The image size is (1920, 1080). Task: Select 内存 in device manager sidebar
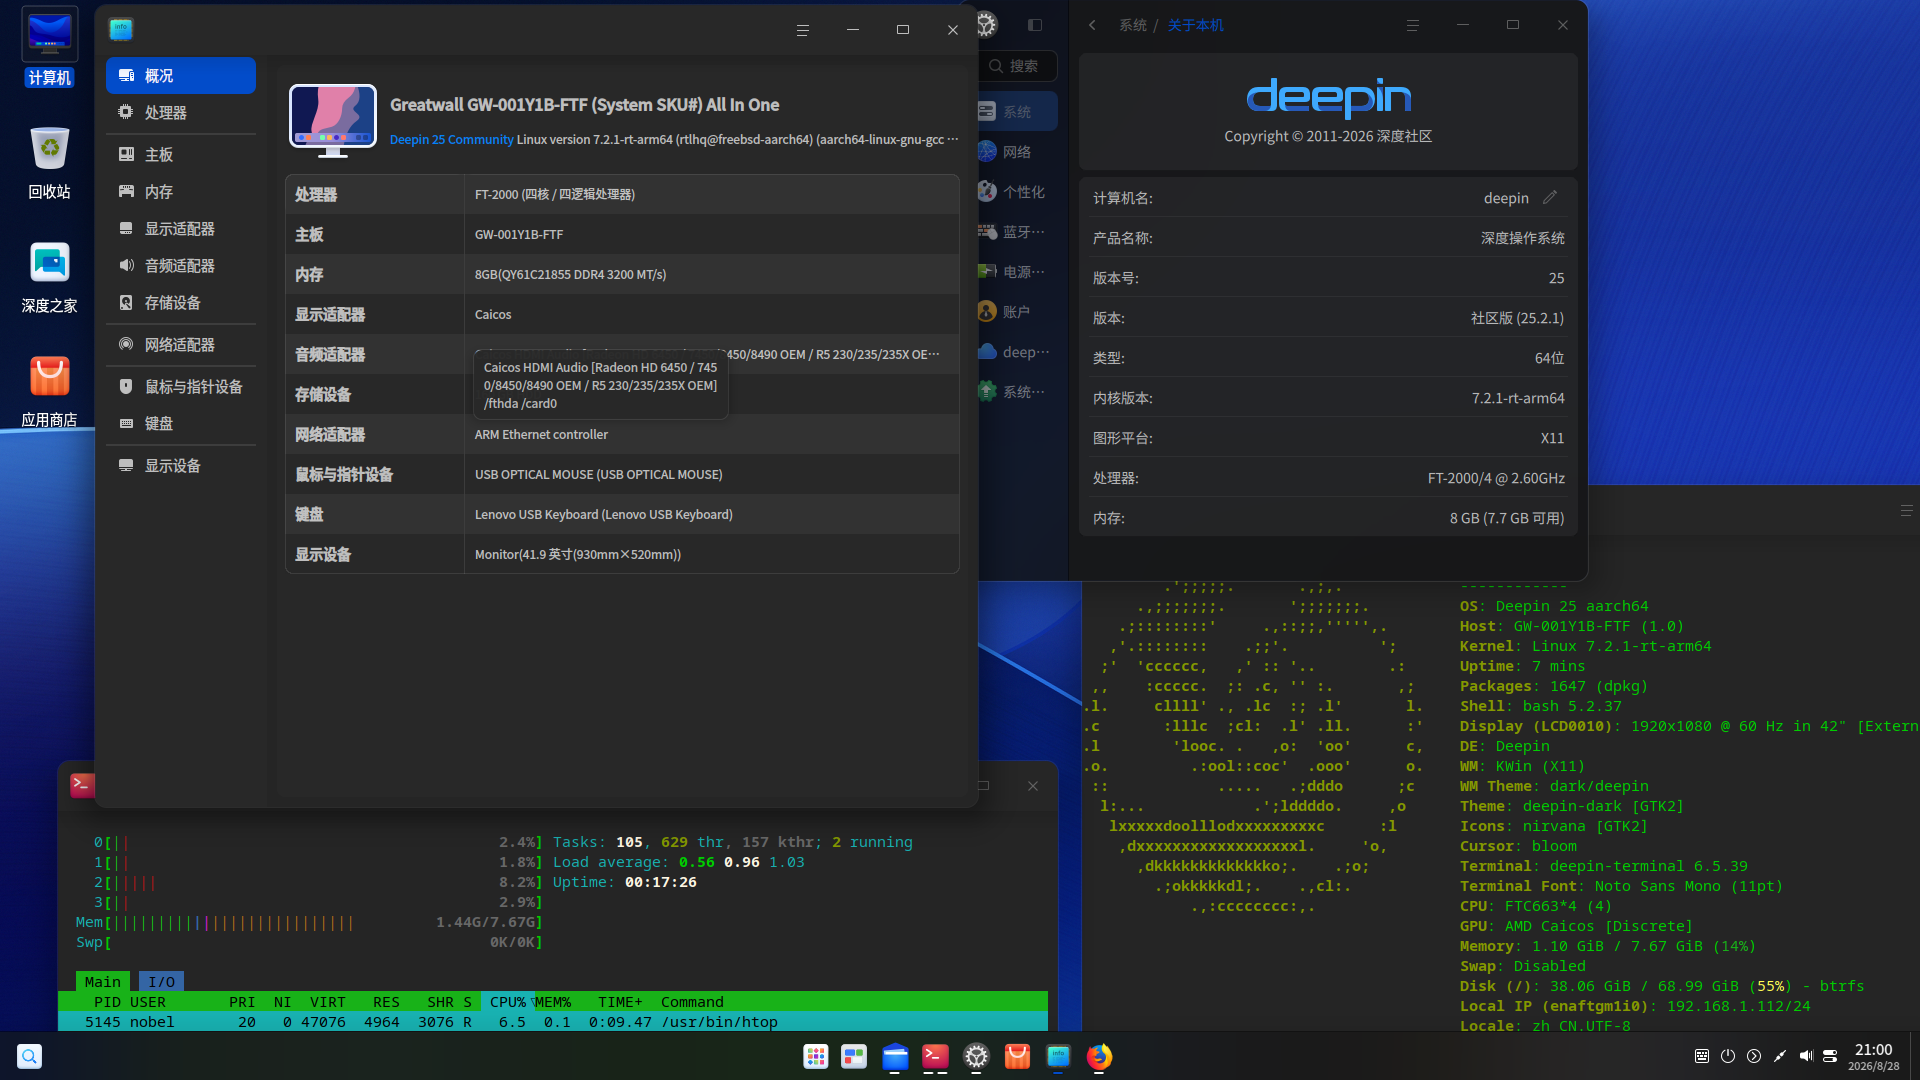pos(181,192)
